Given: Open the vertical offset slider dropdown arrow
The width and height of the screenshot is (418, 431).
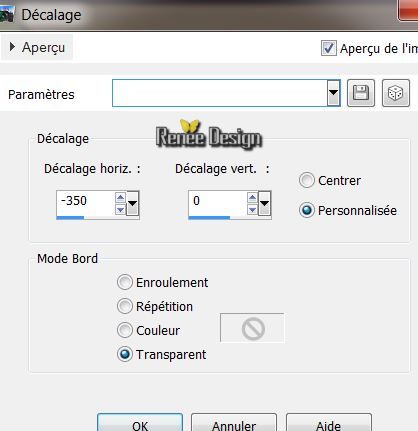Looking at the screenshot, I should tap(264, 203).
